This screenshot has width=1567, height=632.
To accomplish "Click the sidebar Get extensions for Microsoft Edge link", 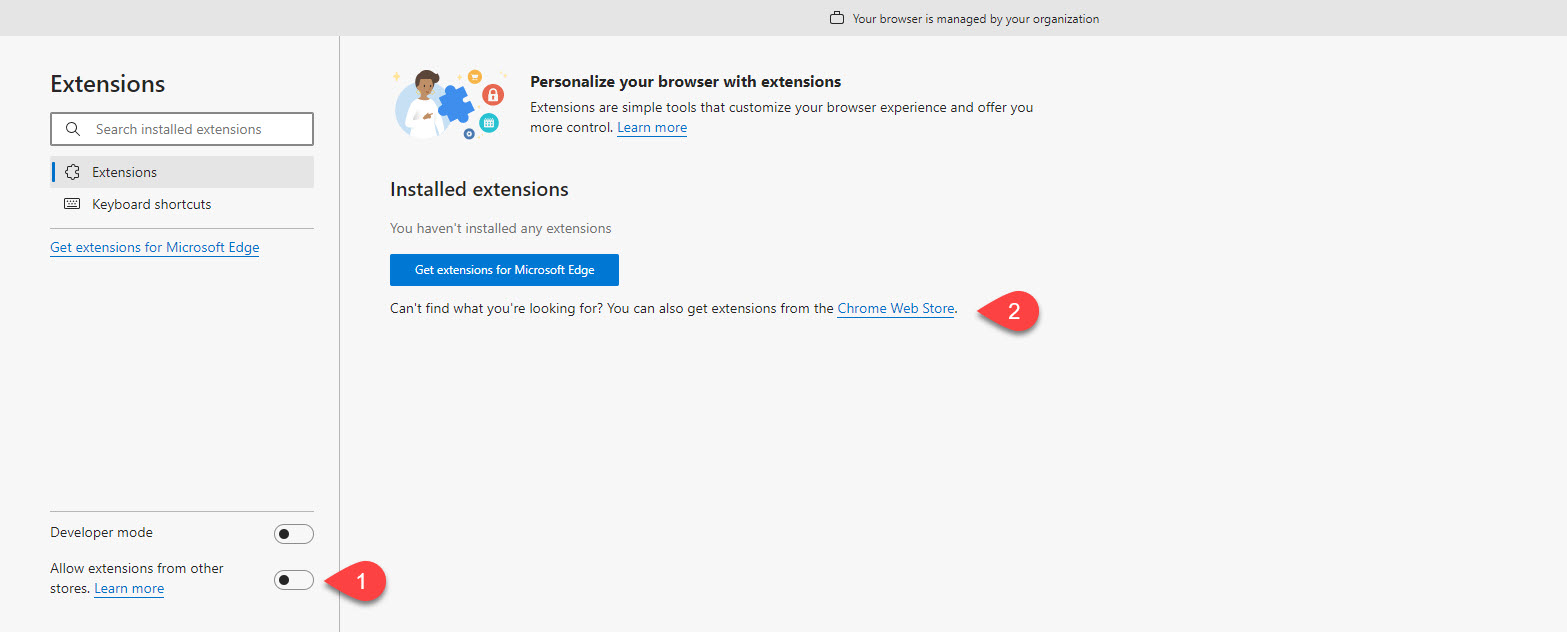I will point(154,247).
